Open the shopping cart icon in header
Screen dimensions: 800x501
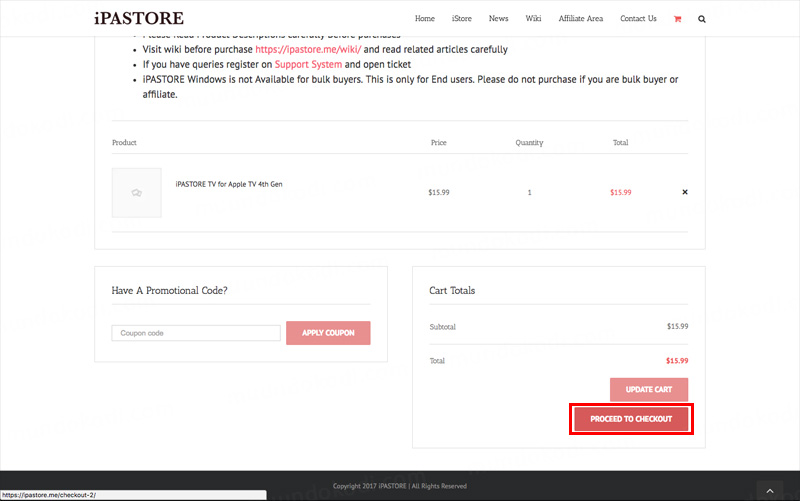tap(677, 19)
